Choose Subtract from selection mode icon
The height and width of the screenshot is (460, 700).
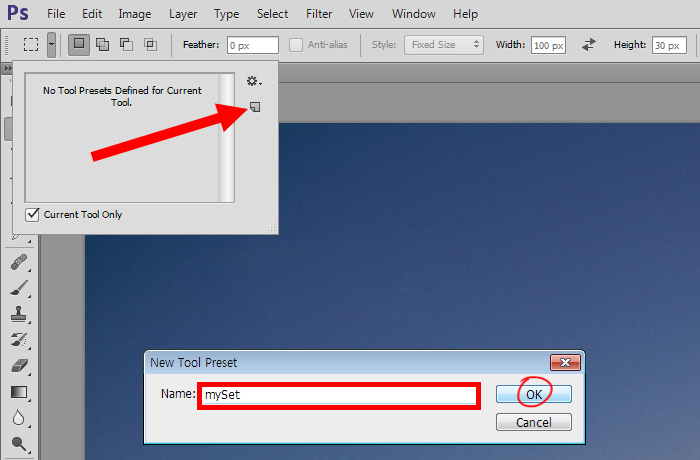click(x=126, y=45)
